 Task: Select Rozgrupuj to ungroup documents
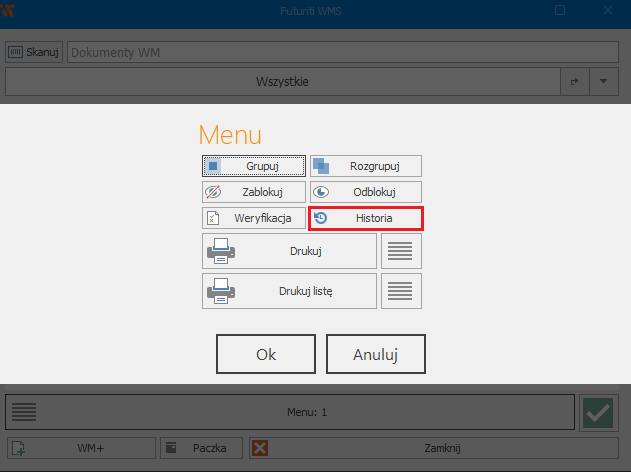point(366,166)
